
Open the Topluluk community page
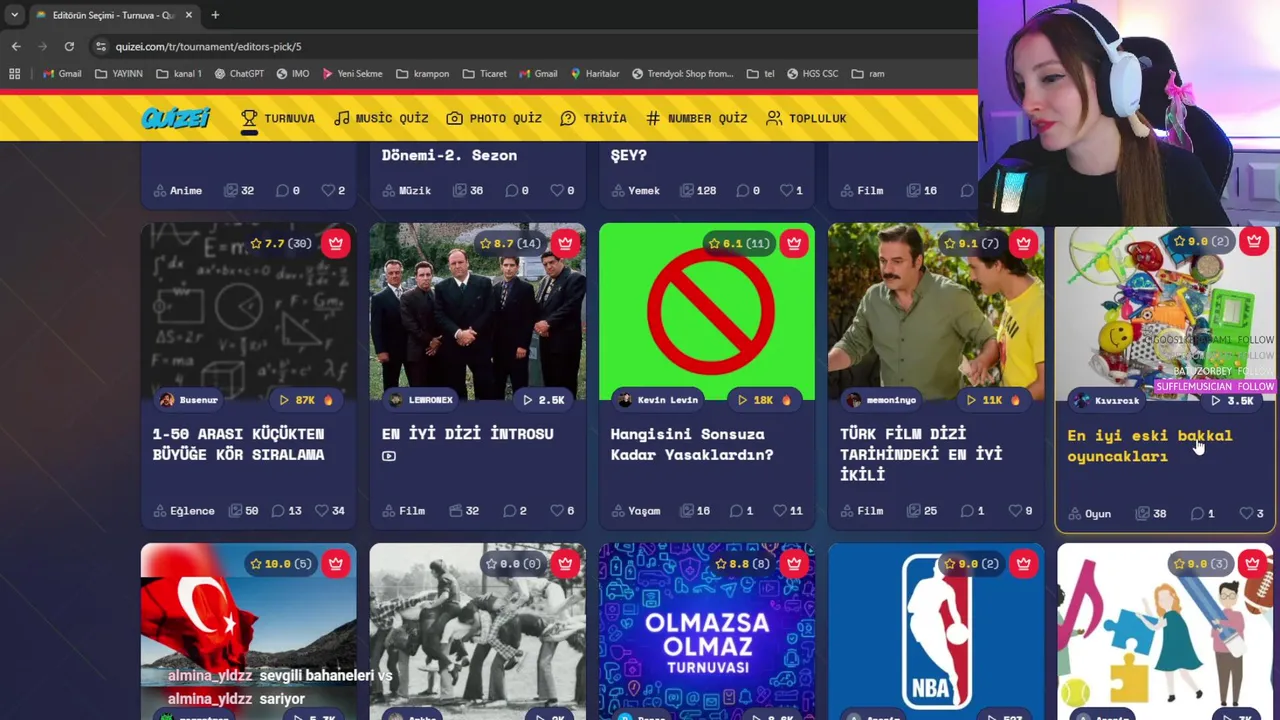click(x=806, y=118)
